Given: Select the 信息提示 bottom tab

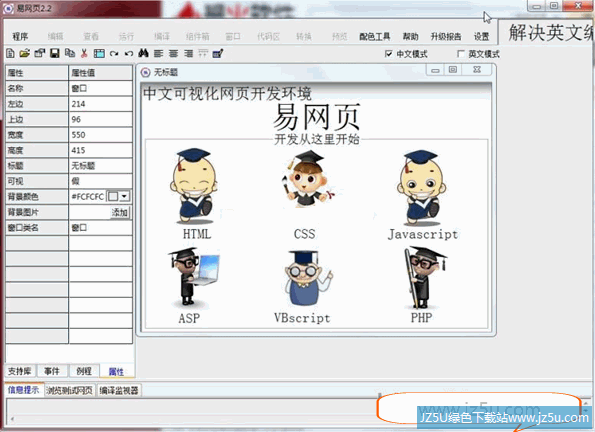Looking at the screenshot, I should [x=24, y=390].
